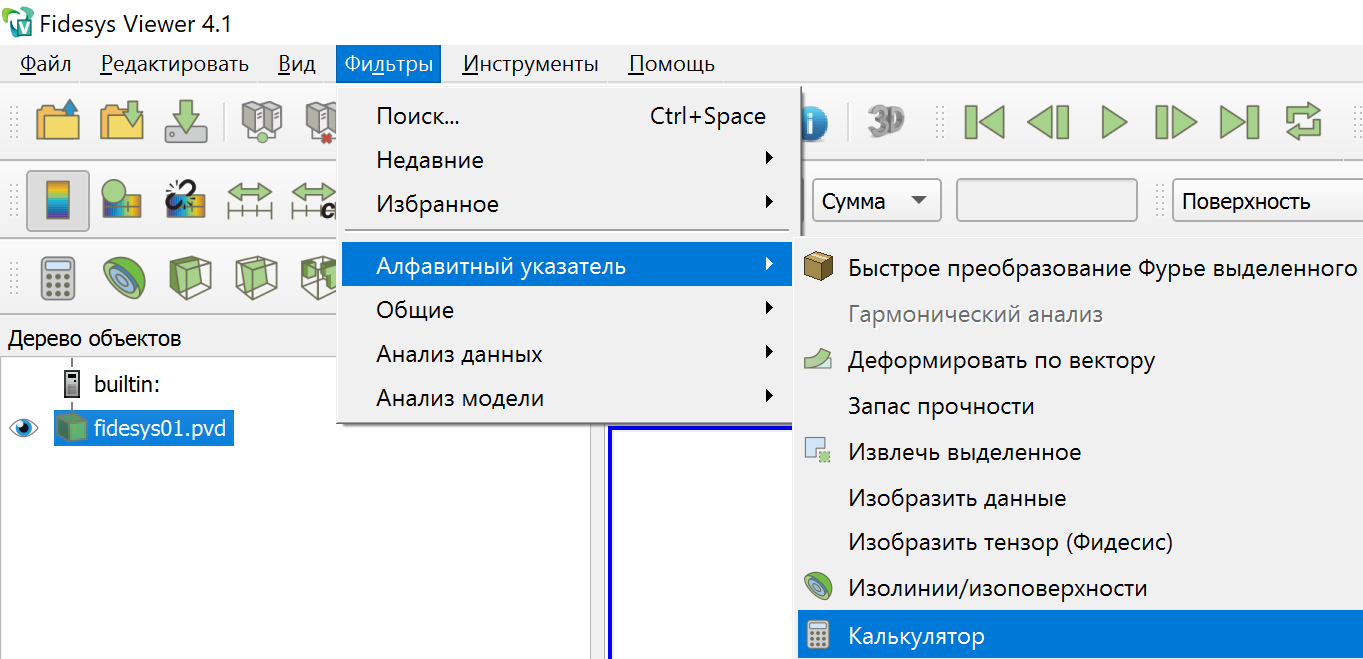1363x659 pixels.
Task: Toggle the color legend visibility icon
Action: coord(58,199)
